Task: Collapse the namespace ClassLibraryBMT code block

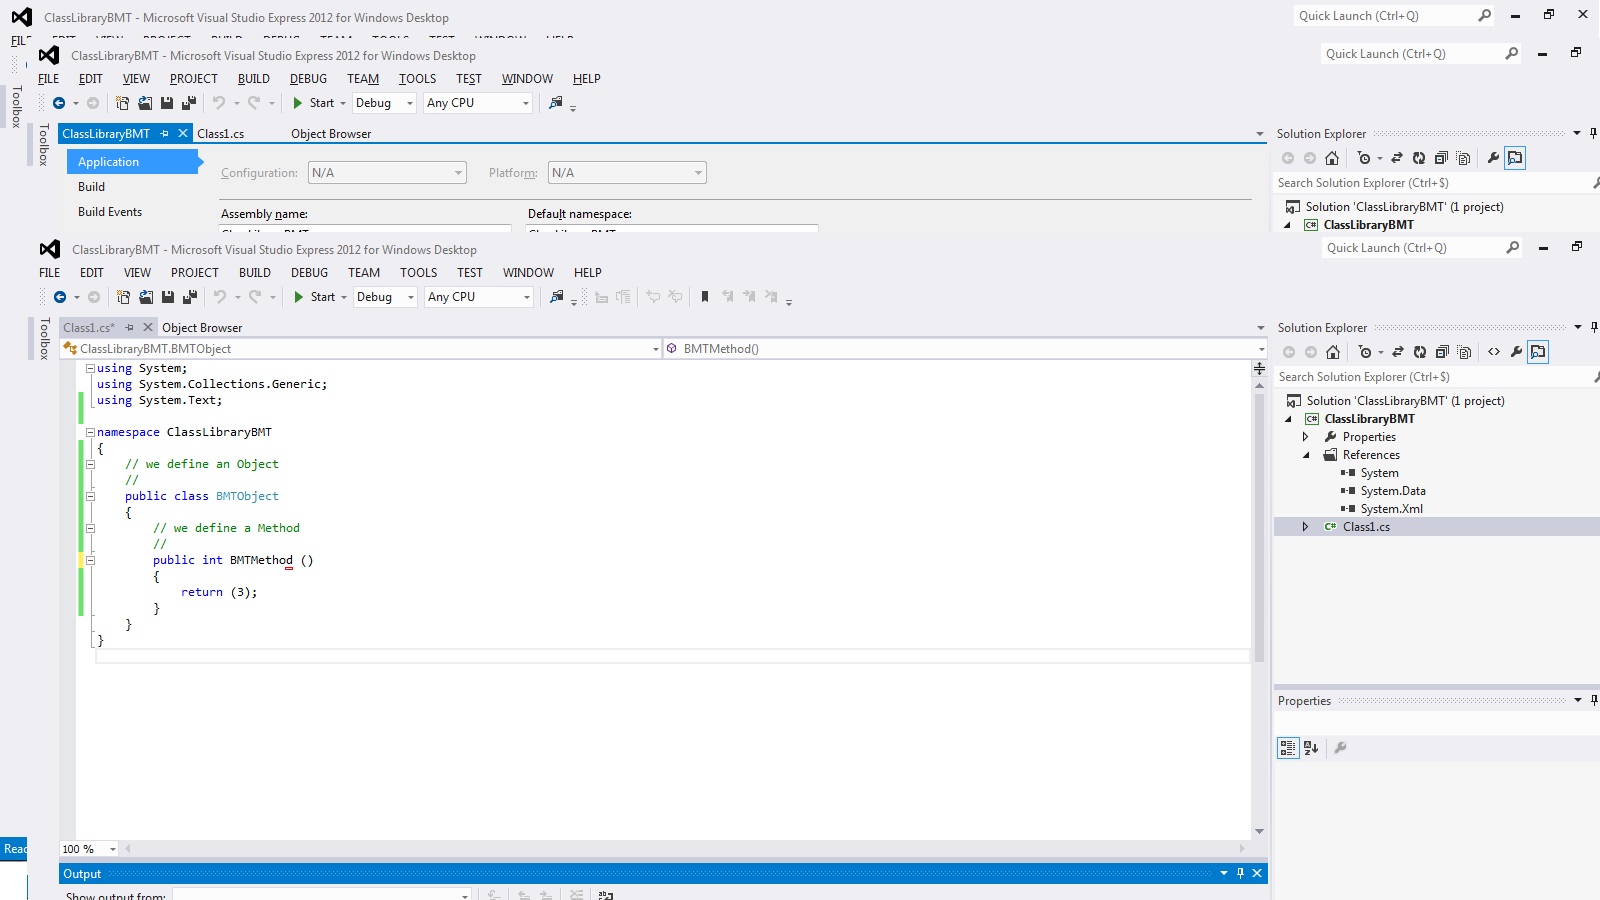Action: pyautogui.click(x=90, y=432)
